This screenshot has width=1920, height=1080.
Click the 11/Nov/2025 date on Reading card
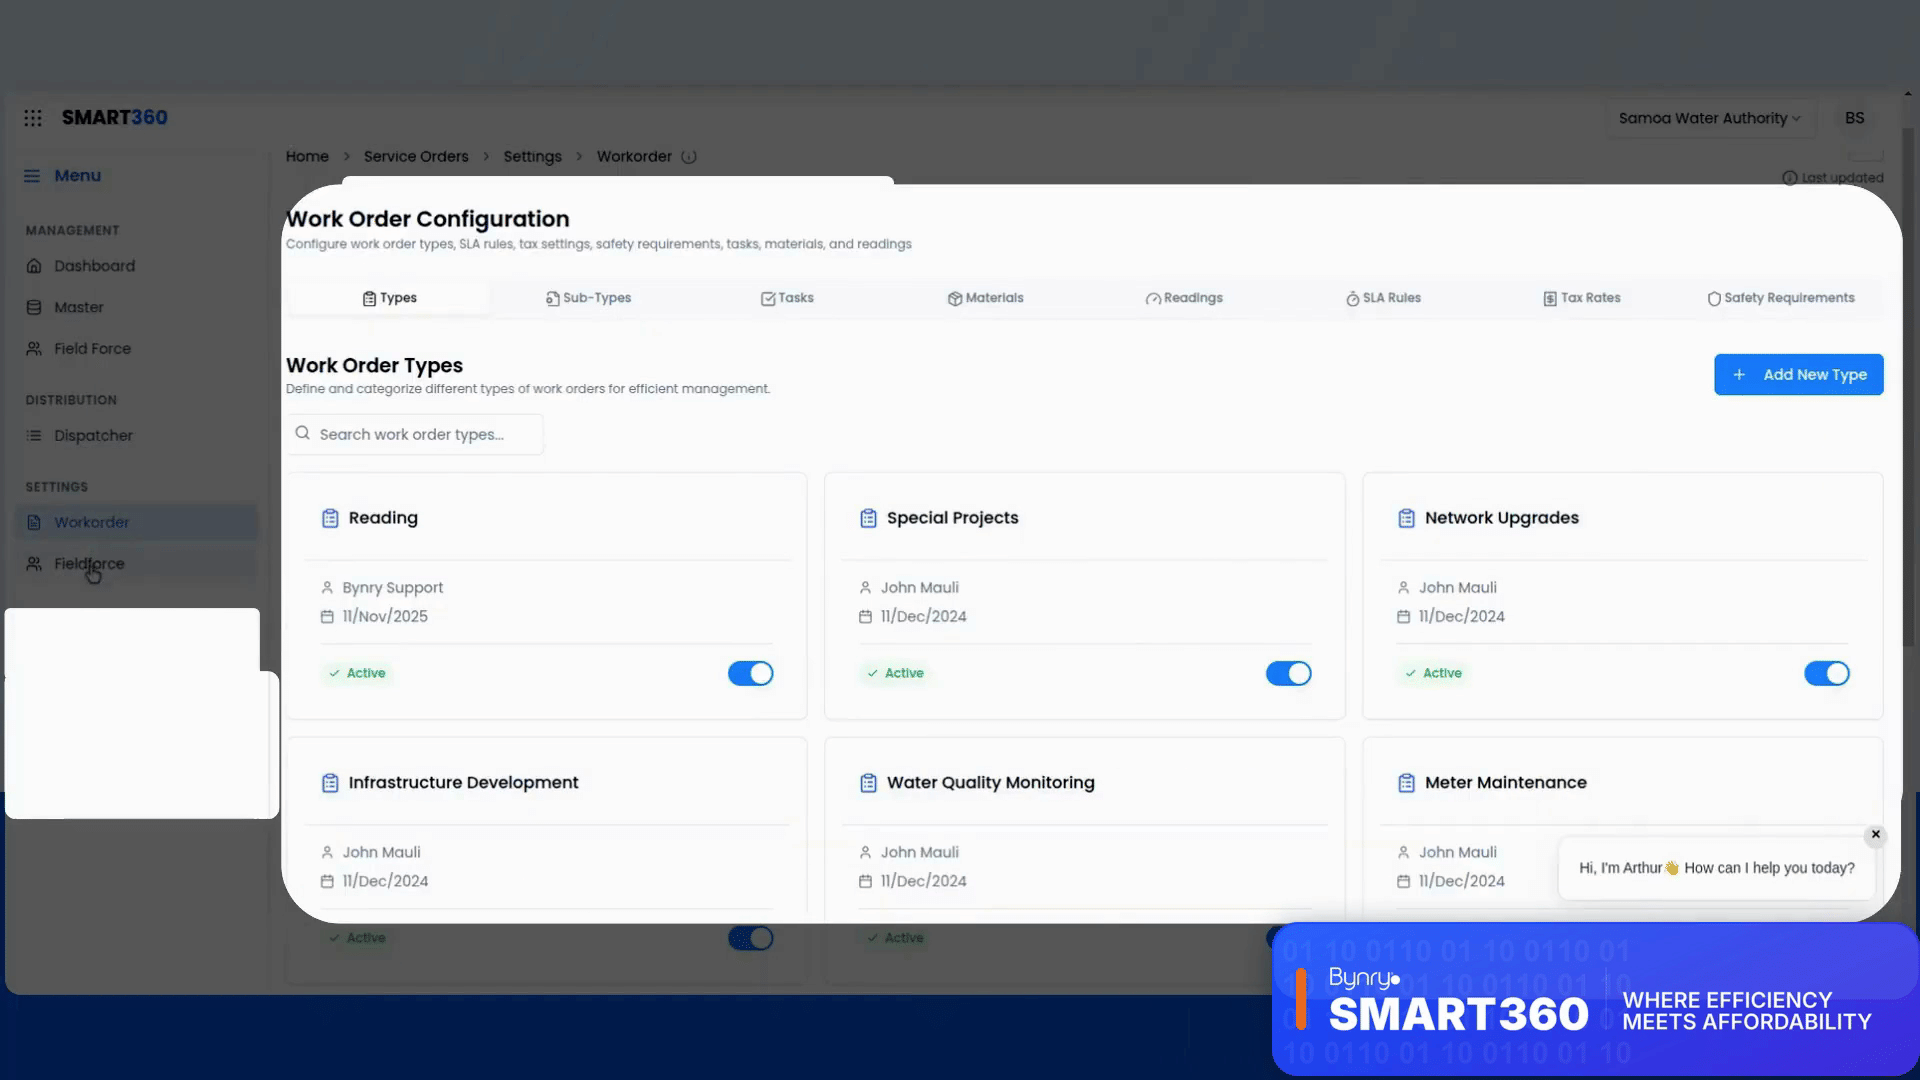point(385,617)
